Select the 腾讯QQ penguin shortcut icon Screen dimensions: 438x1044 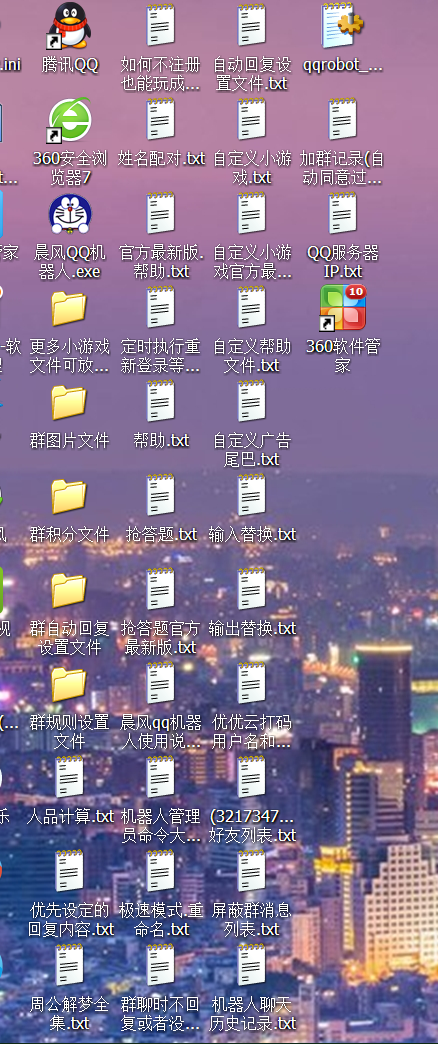[70, 26]
